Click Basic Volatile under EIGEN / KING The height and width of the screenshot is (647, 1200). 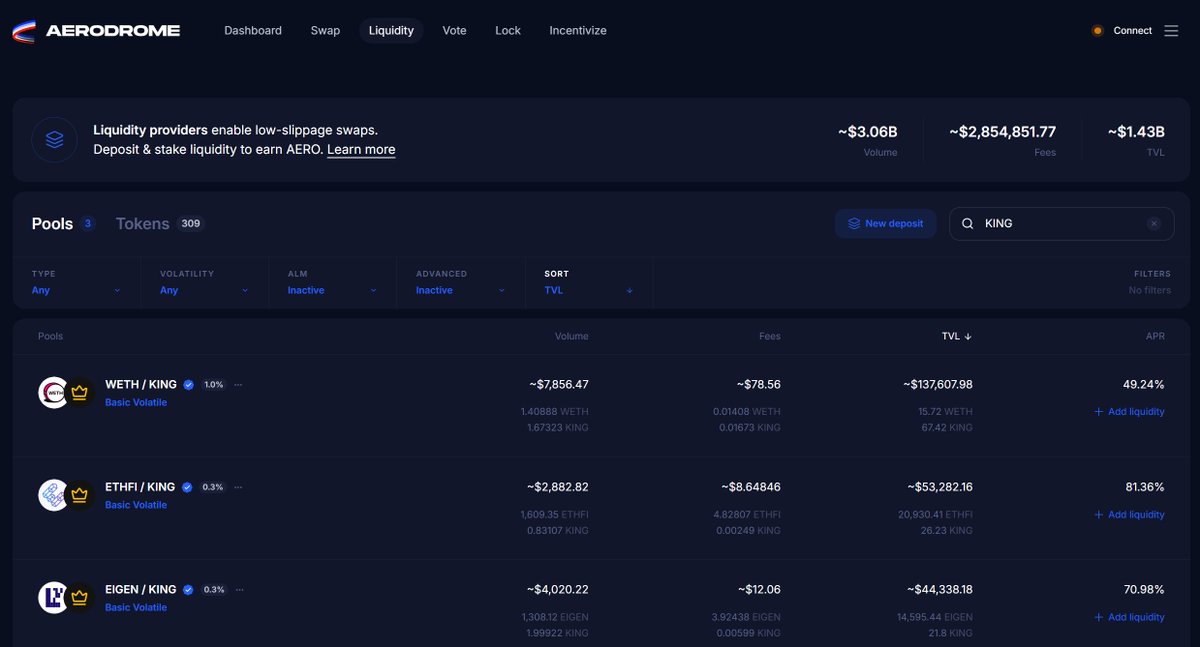coord(136,608)
